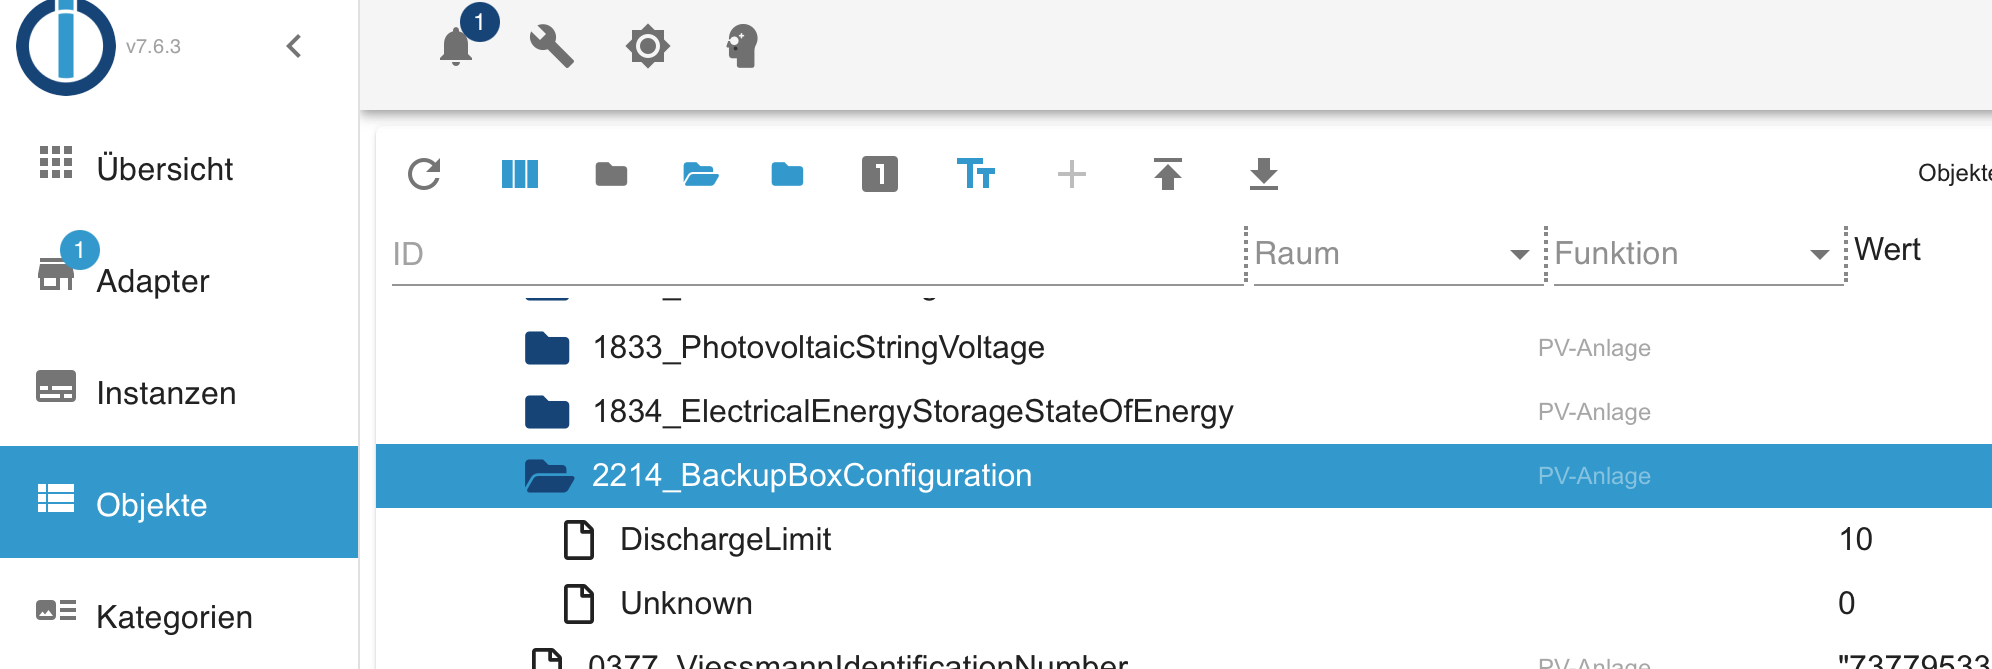Open the theme brightness toggle icon
1992x669 pixels.
(647, 46)
